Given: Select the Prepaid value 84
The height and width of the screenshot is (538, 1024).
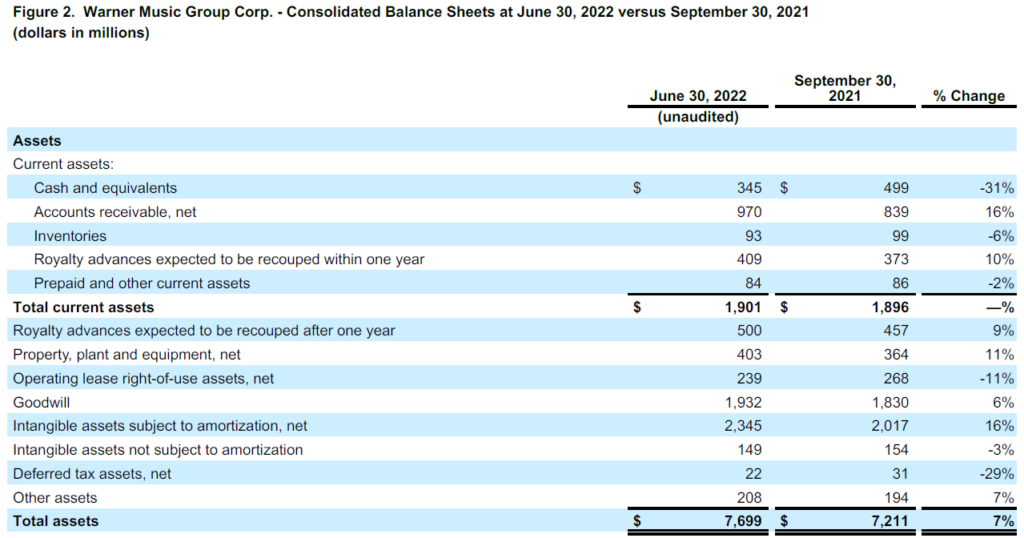Looking at the screenshot, I should pos(753,283).
